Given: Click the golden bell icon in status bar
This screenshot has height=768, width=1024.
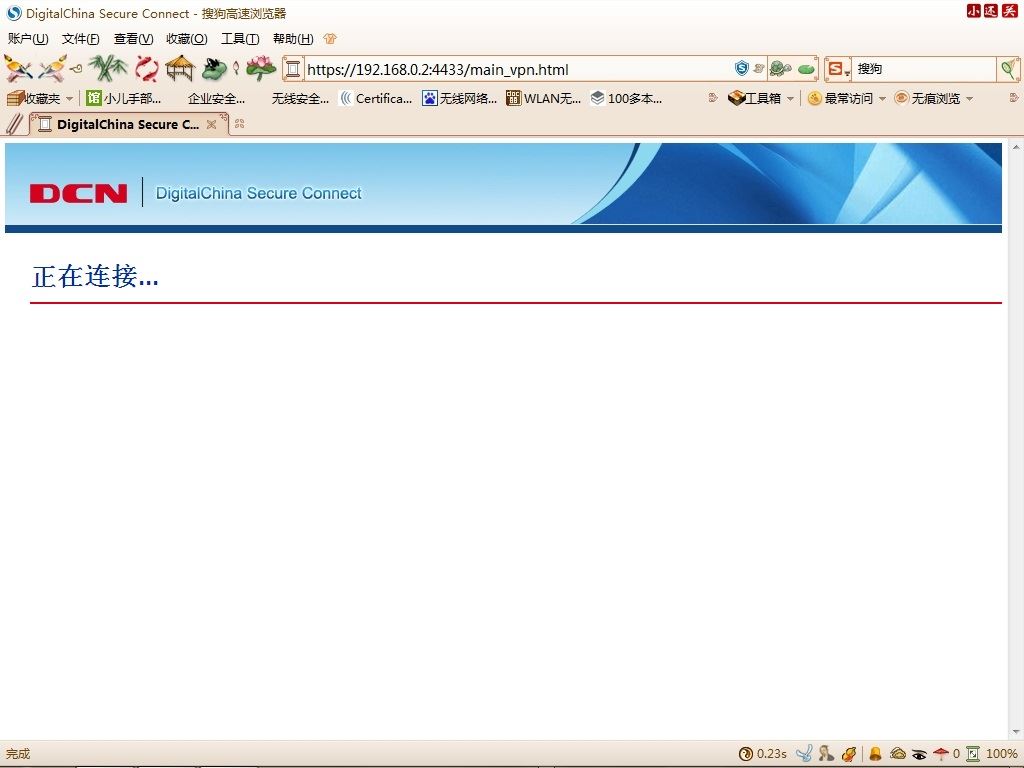Looking at the screenshot, I should pyautogui.click(x=875, y=754).
